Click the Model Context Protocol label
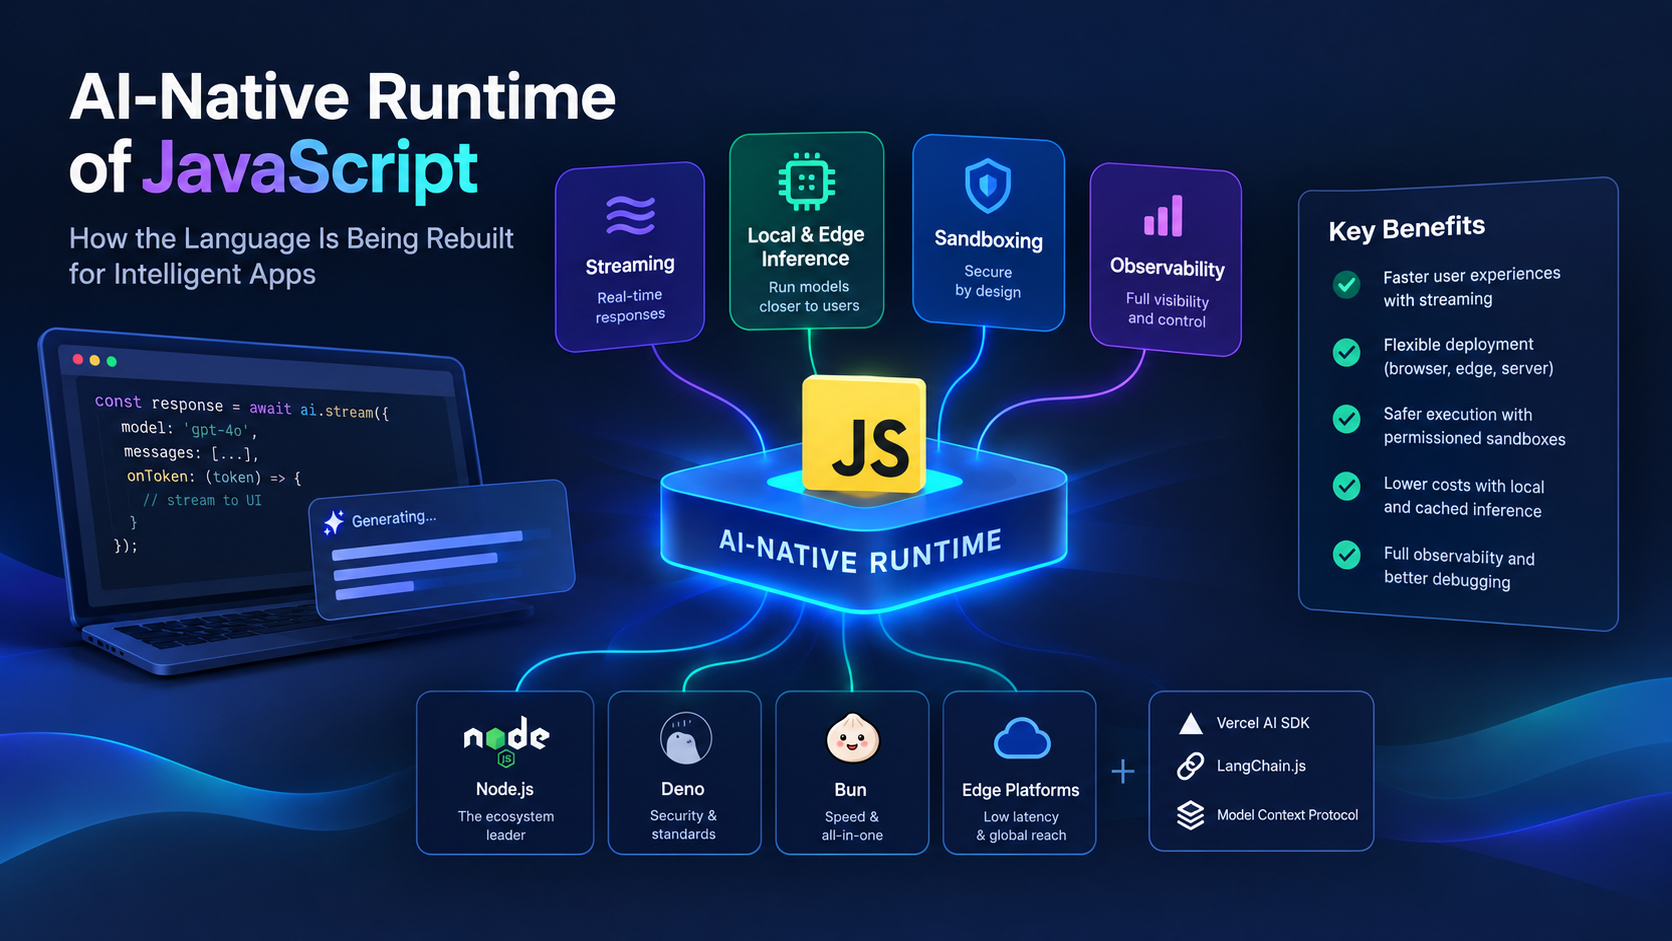The width and height of the screenshot is (1672, 941). pos(1287,815)
